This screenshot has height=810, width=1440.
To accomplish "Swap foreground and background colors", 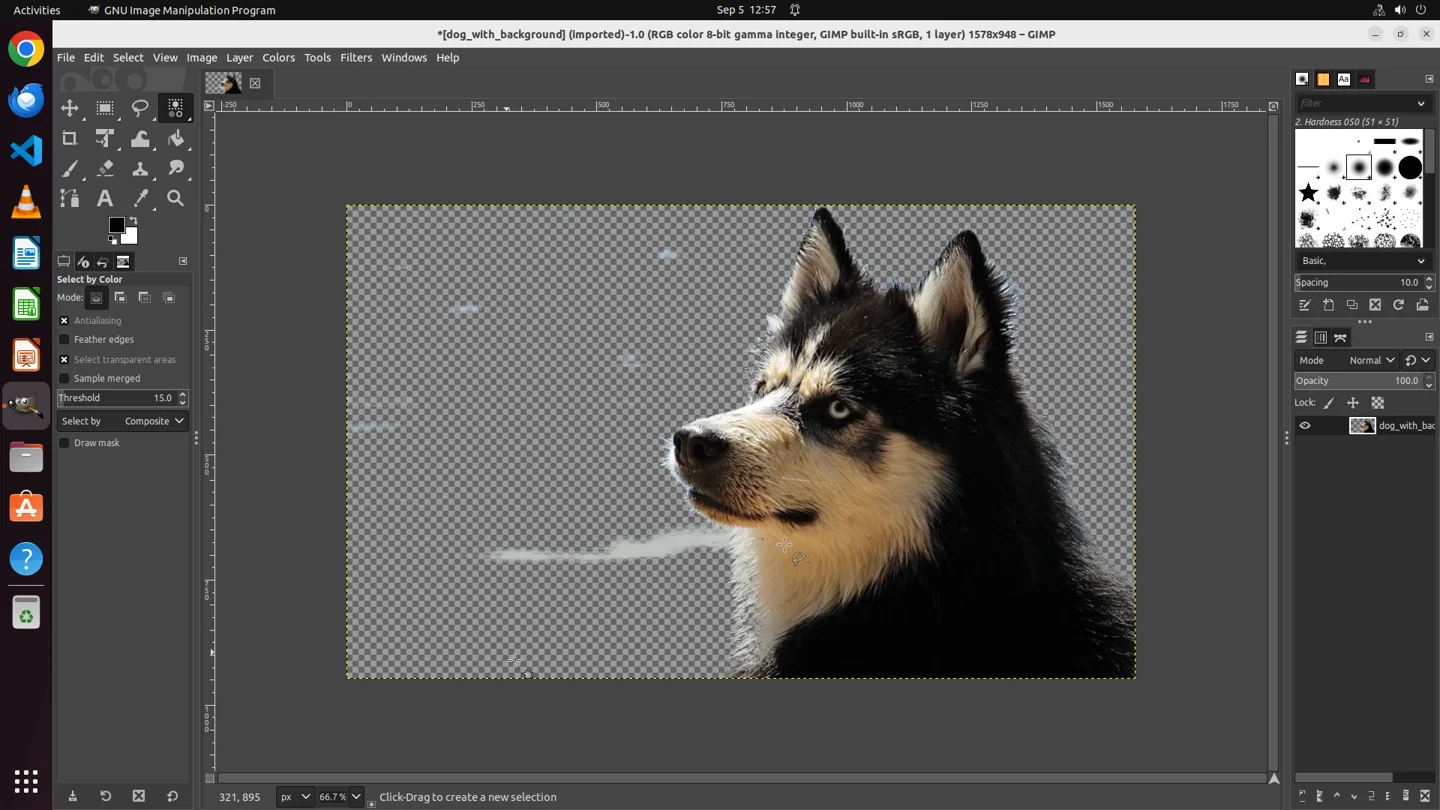I will (x=133, y=221).
